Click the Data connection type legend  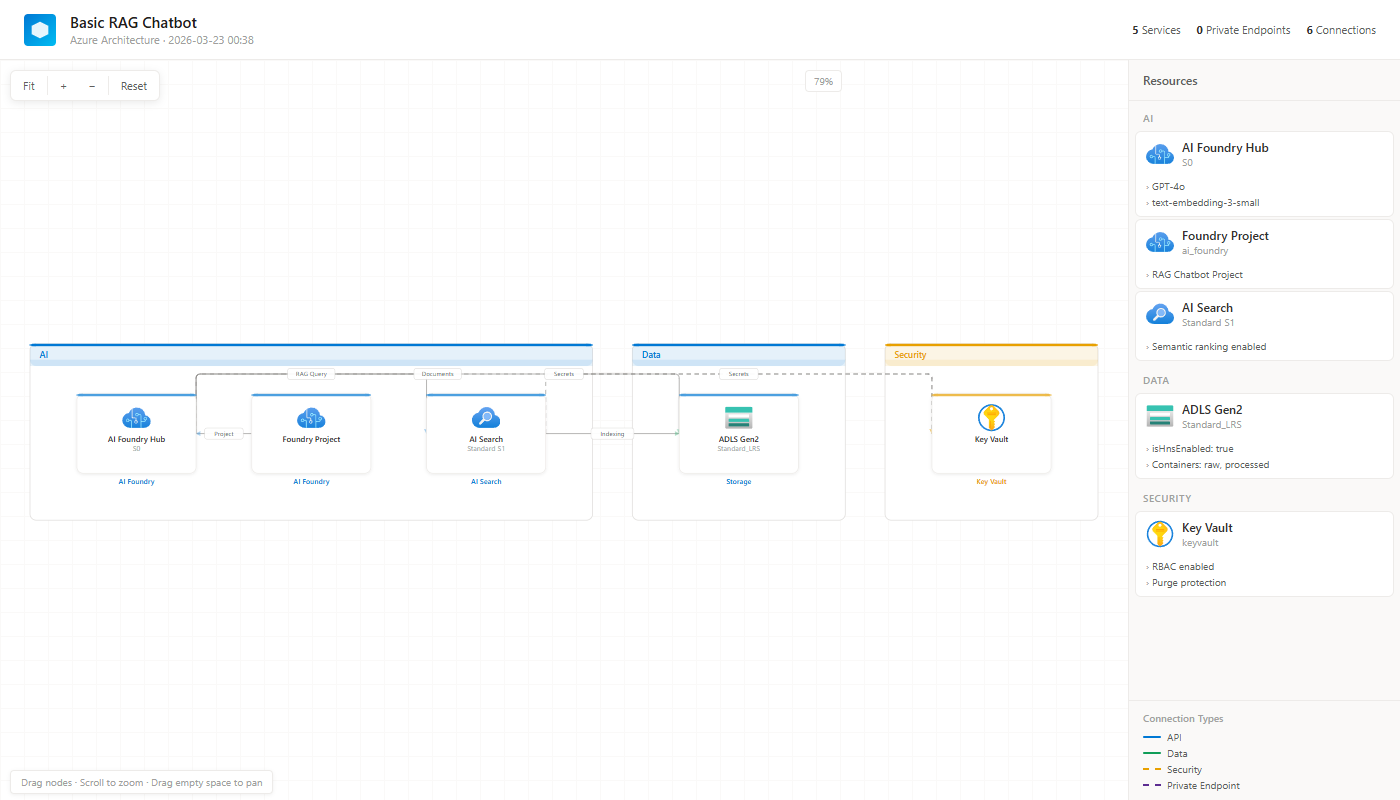pos(1164,754)
